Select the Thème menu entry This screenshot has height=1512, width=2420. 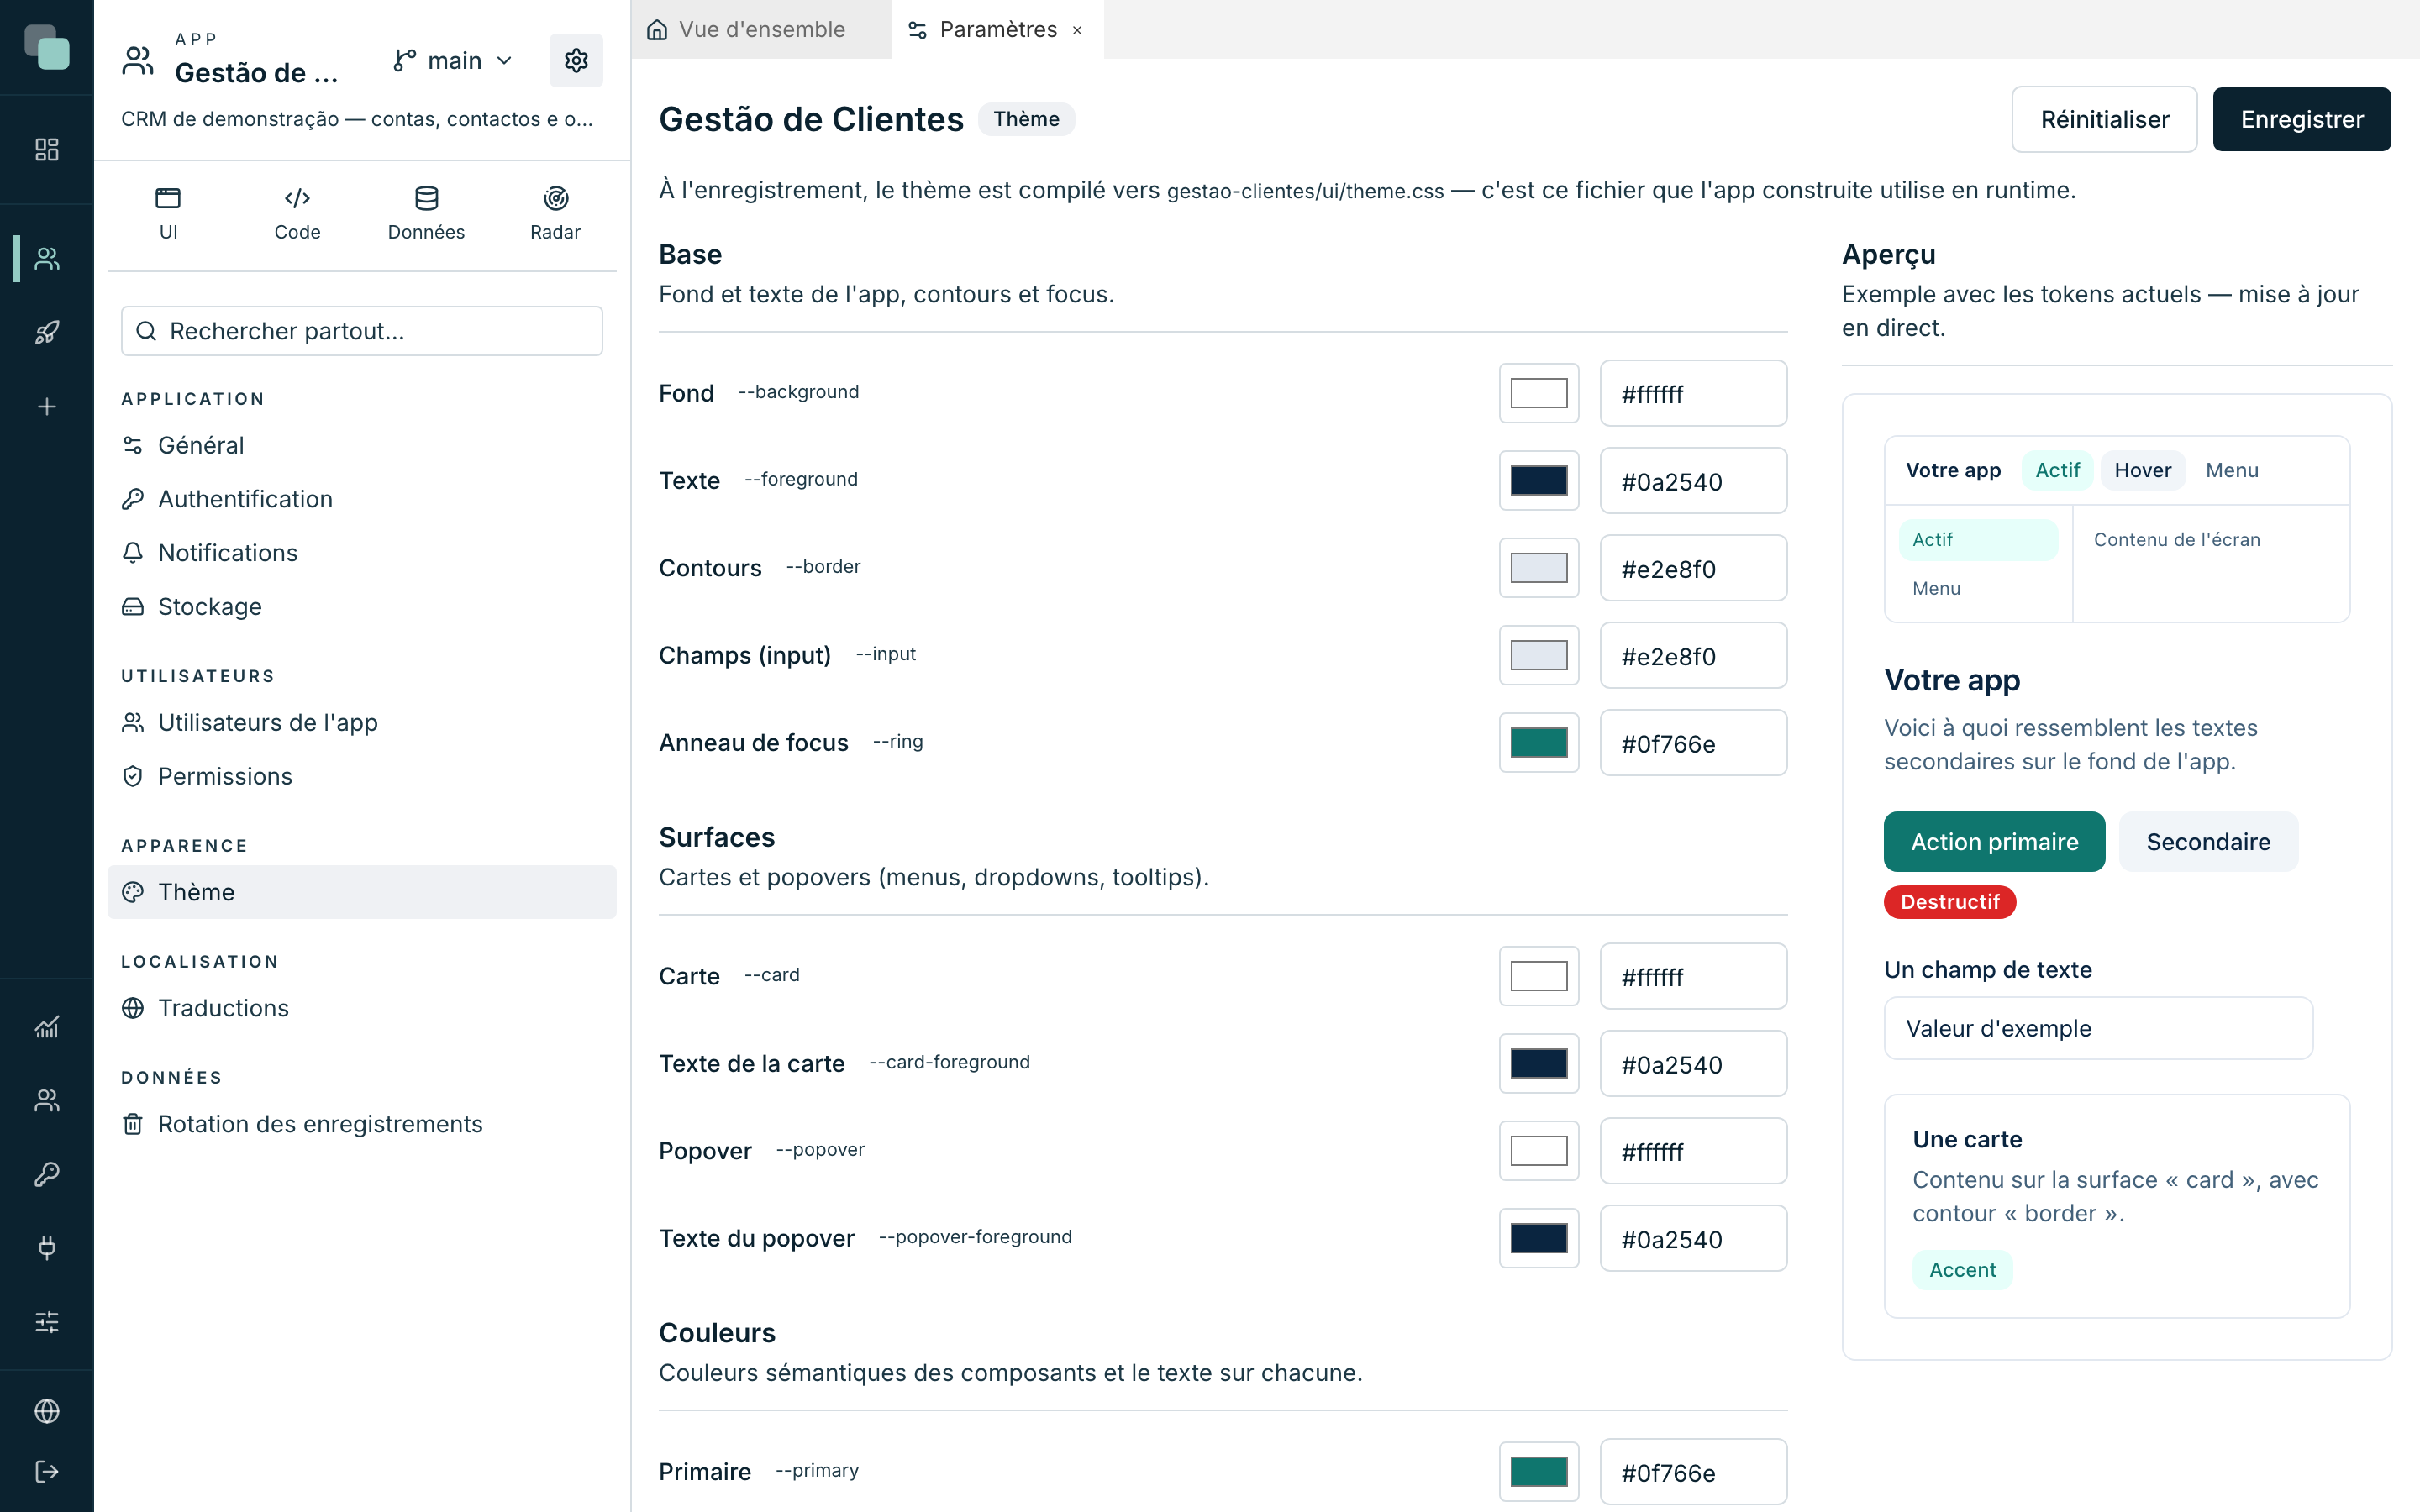click(x=362, y=892)
